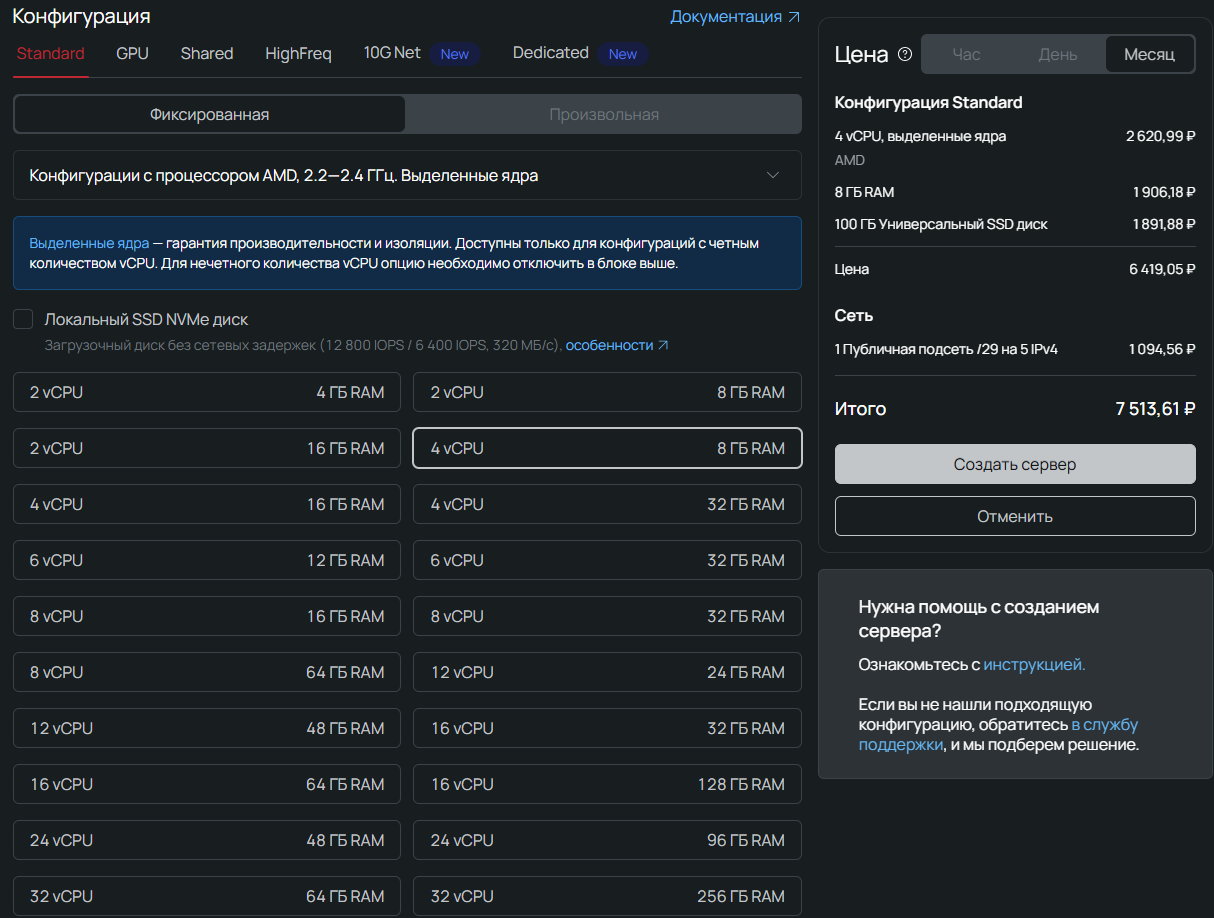Select the Dedicated configuration tab
1214x918 pixels.
(550, 53)
